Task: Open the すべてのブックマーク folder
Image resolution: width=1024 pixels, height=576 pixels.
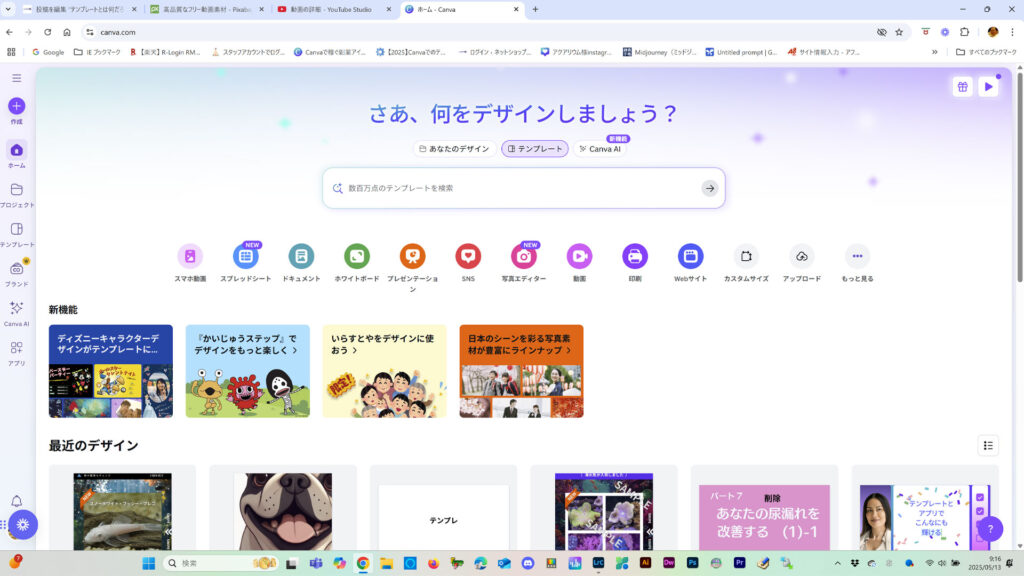Action: point(986,52)
